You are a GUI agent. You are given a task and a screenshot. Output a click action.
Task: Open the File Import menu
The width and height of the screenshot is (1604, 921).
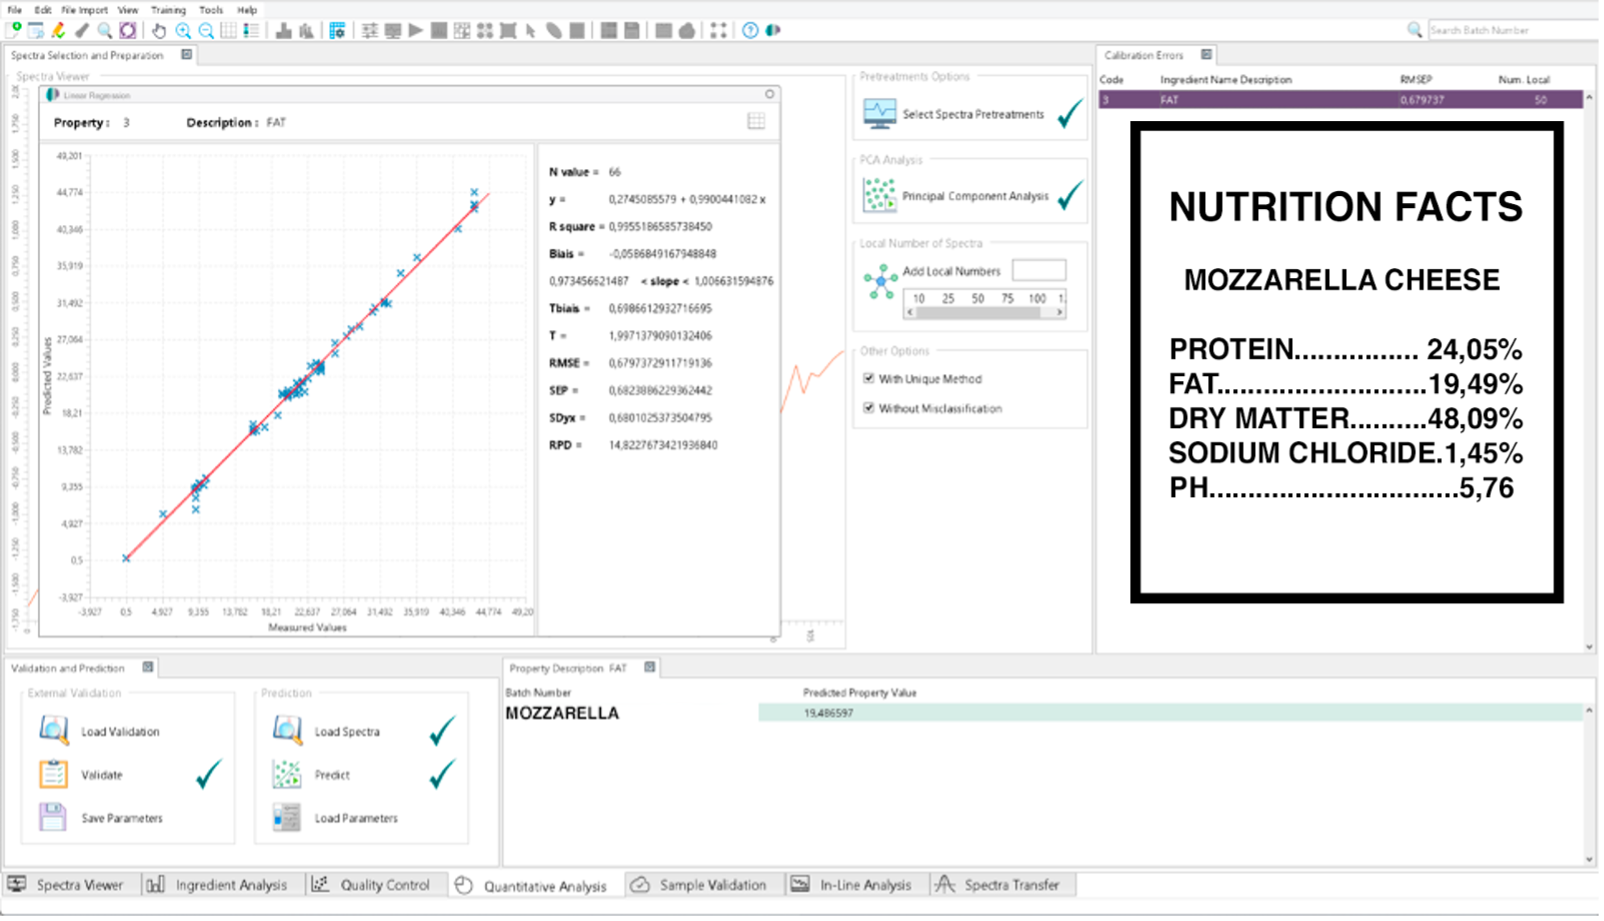coord(85,10)
